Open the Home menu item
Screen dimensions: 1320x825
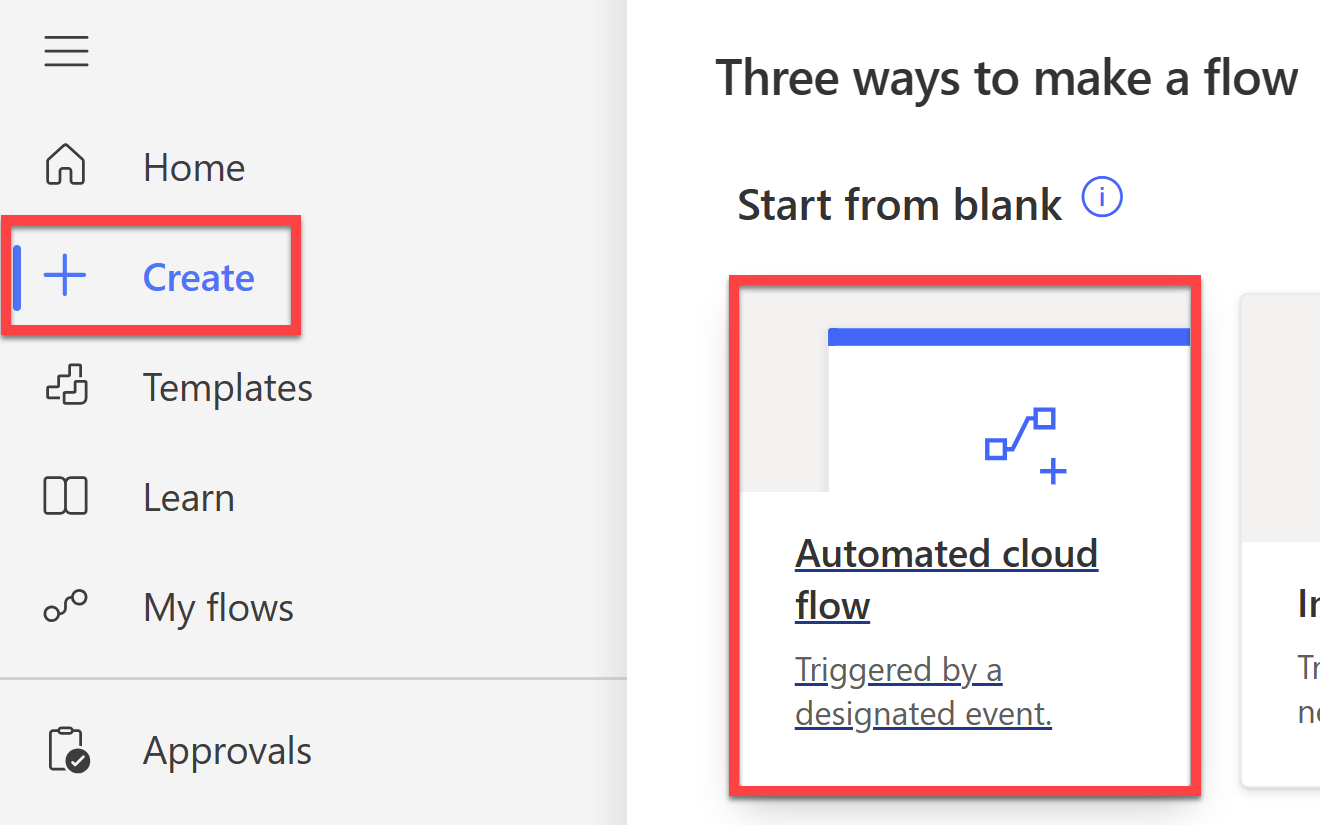click(x=194, y=167)
